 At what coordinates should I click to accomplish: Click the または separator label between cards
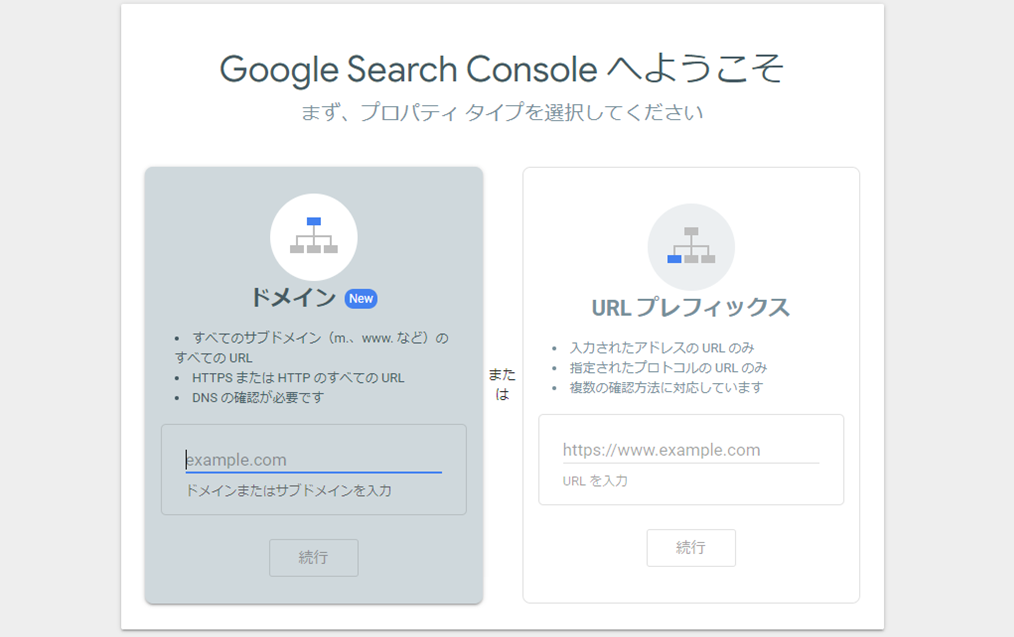pos(502,384)
